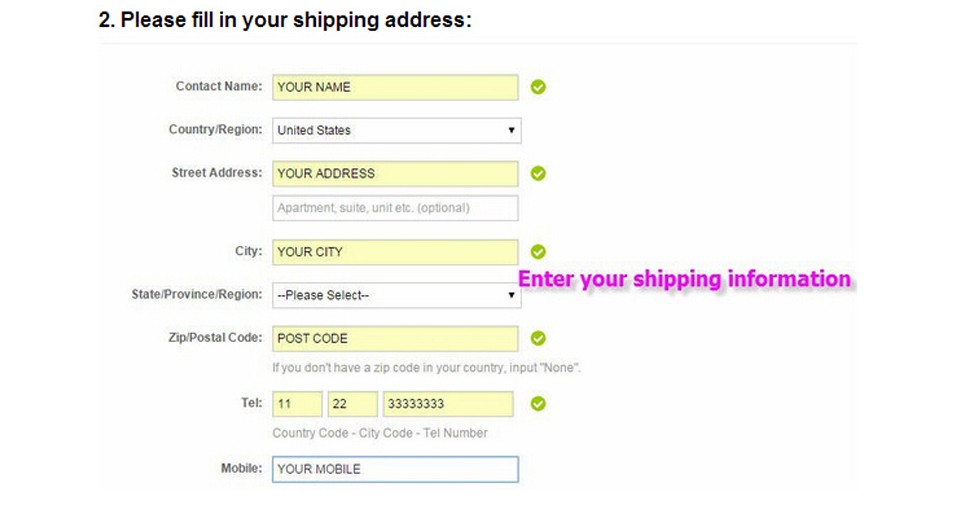Open the Country/Region dropdown
The height and width of the screenshot is (510, 960).
396,130
